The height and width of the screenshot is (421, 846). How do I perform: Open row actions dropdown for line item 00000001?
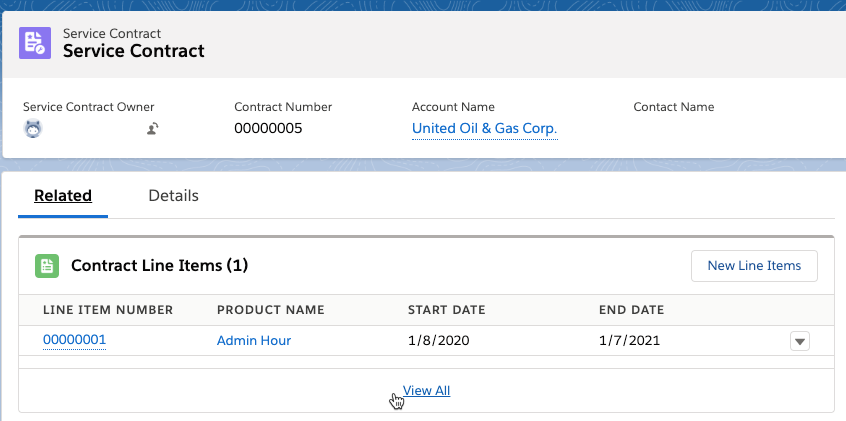[800, 341]
